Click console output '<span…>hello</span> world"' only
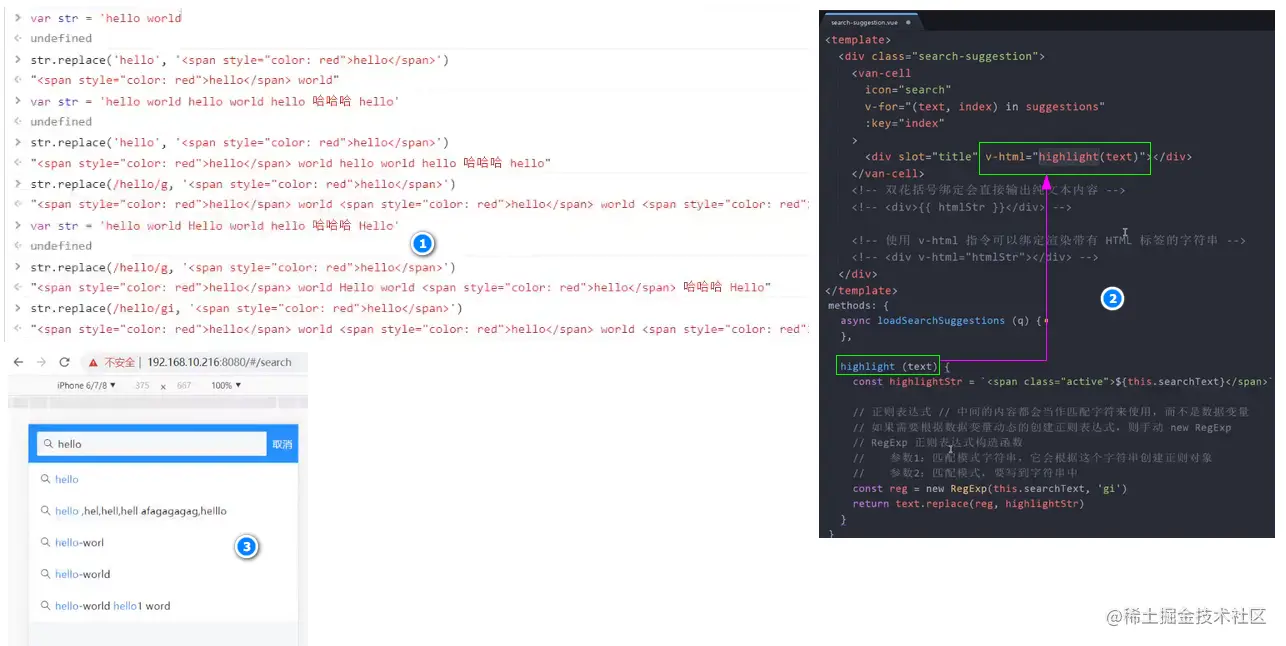Screen dimensions: 1286x646 [x=185, y=80]
